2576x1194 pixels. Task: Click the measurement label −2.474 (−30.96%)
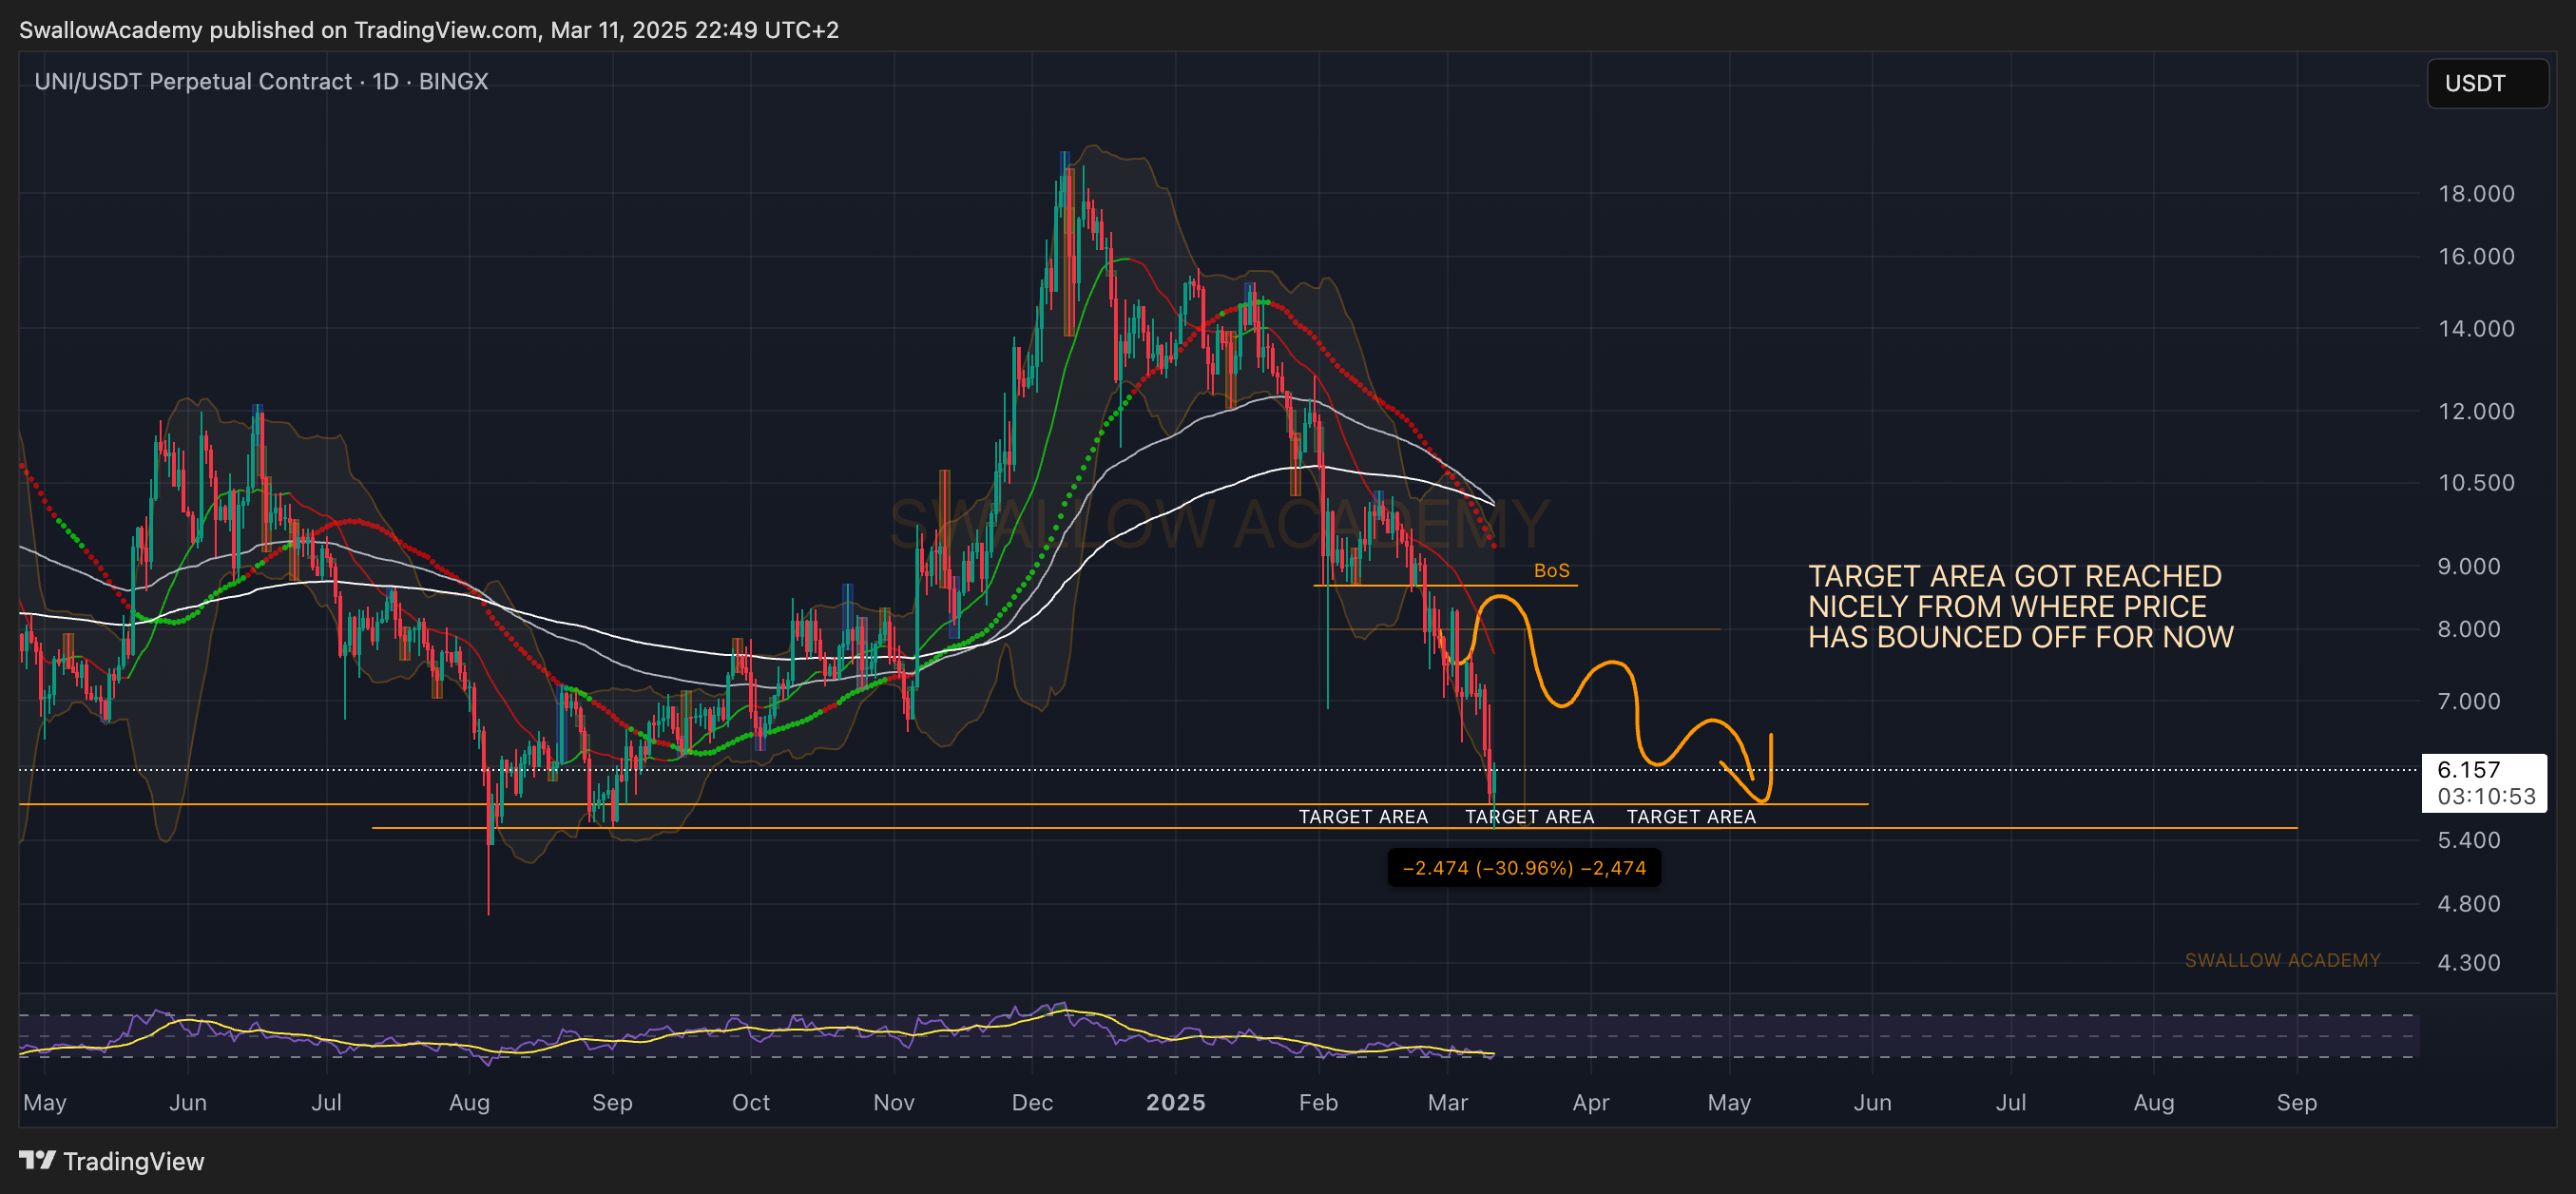pos(1523,867)
